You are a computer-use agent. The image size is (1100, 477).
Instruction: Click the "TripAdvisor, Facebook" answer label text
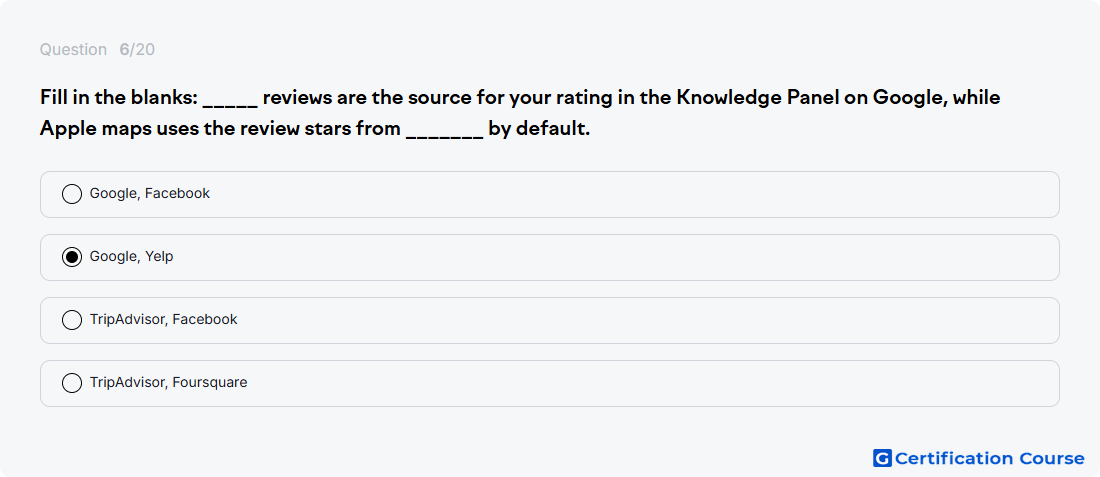click(x=163, y=320)
